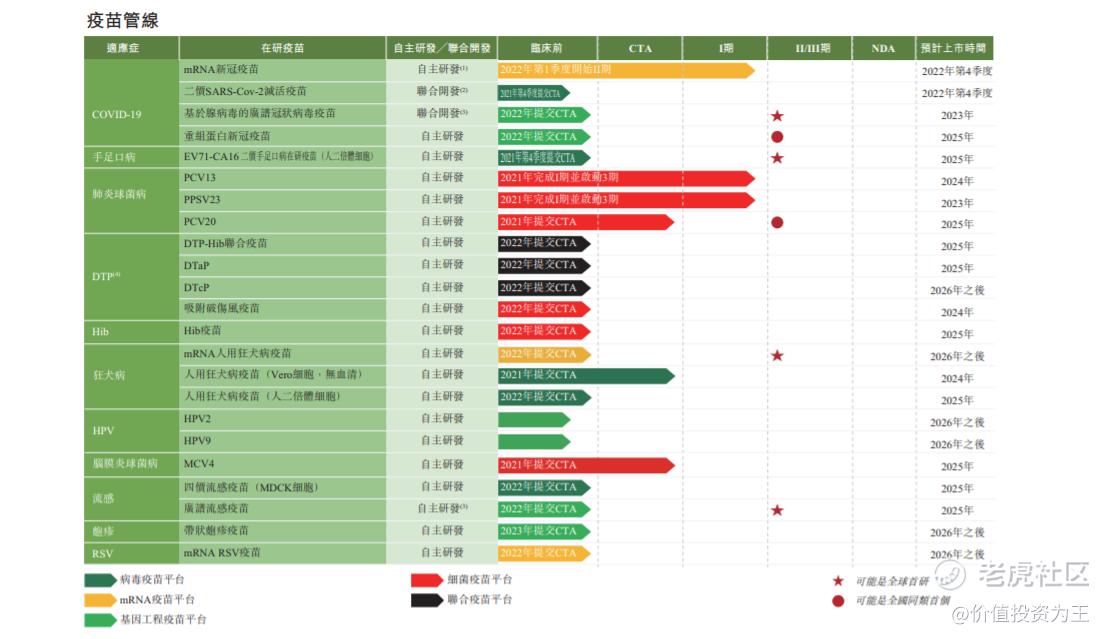Click the 自主研發 cell in the MCV4 row
This screenshot has height=639, width=1111.
pos(442,465)
